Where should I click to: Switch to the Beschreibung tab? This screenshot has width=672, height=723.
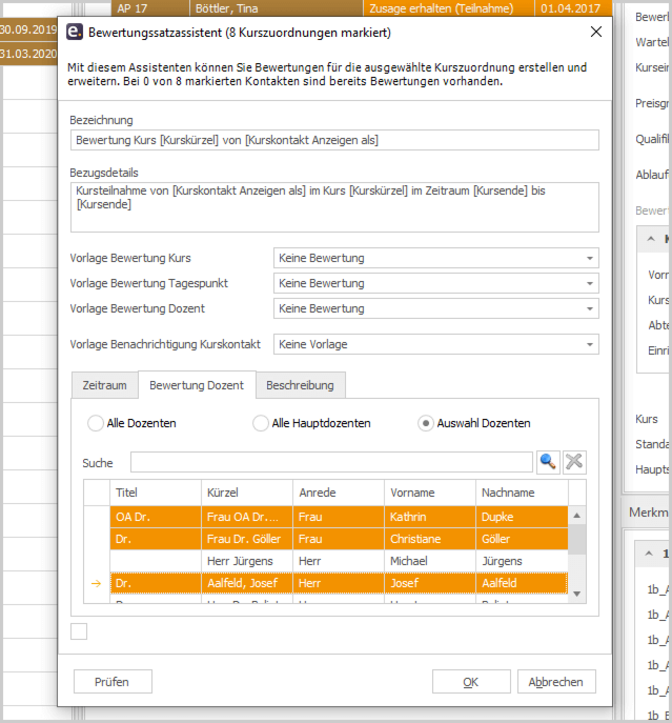[x=300, y=385]
